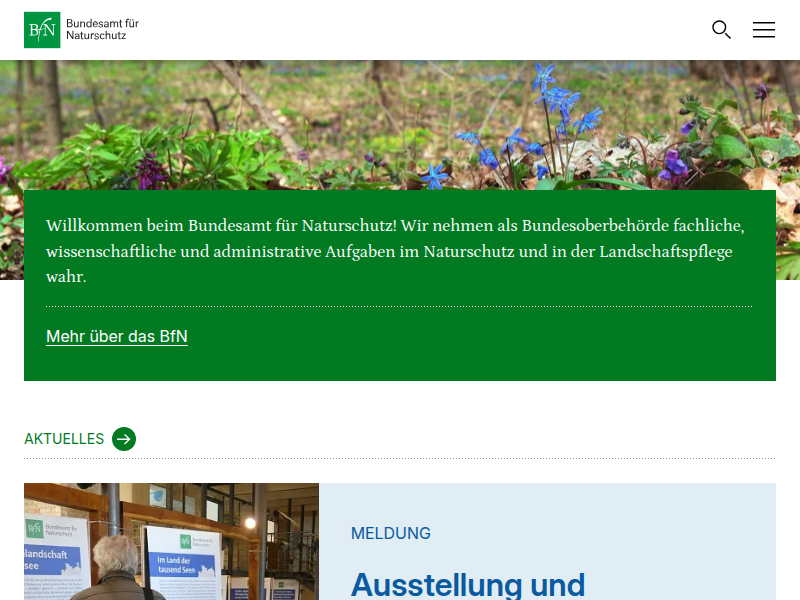800x600 pixels.
Task: Open the AKTUELLES section heading
Action: pyautogui.click(x=64, y=439)
